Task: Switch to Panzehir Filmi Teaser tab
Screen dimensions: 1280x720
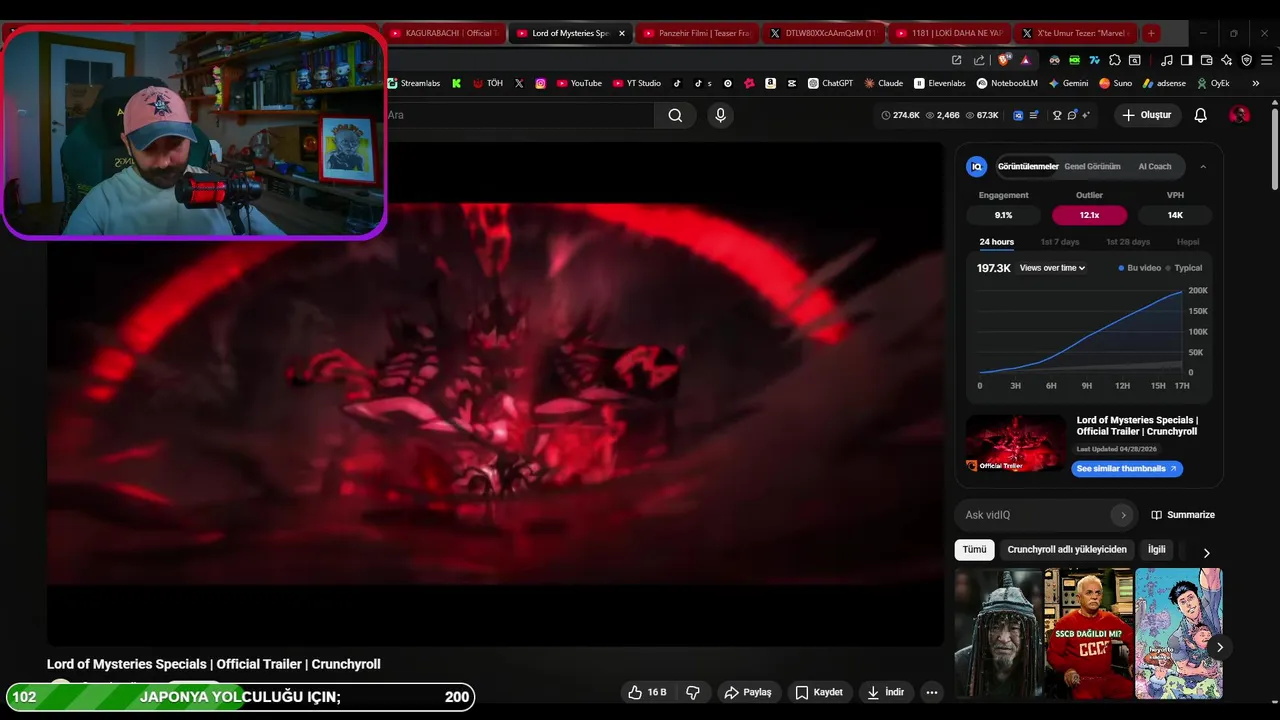Action: [695, 33]
